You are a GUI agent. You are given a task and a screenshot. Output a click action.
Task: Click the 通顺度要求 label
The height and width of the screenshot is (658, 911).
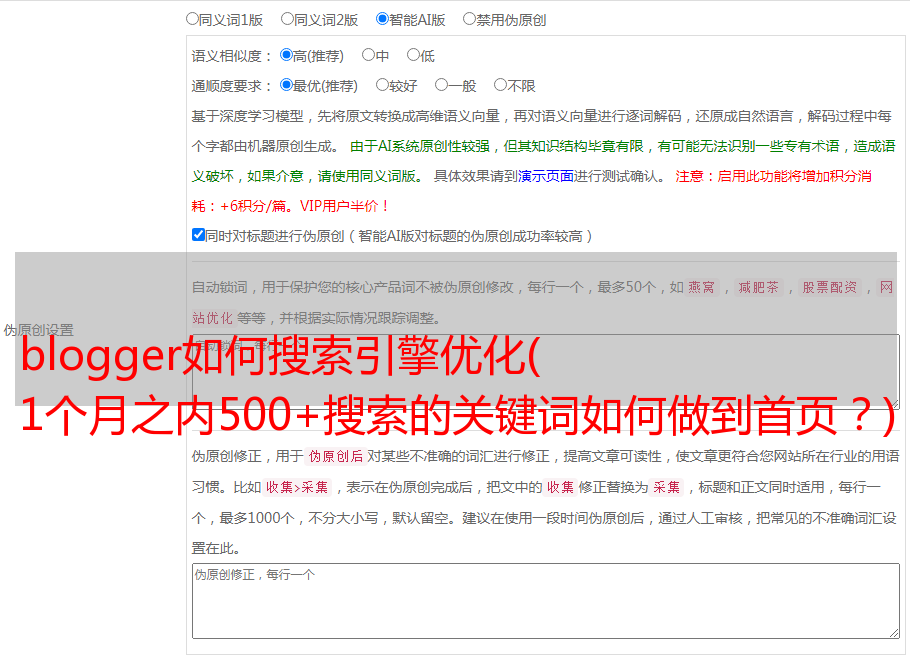(x=231, y=87)
